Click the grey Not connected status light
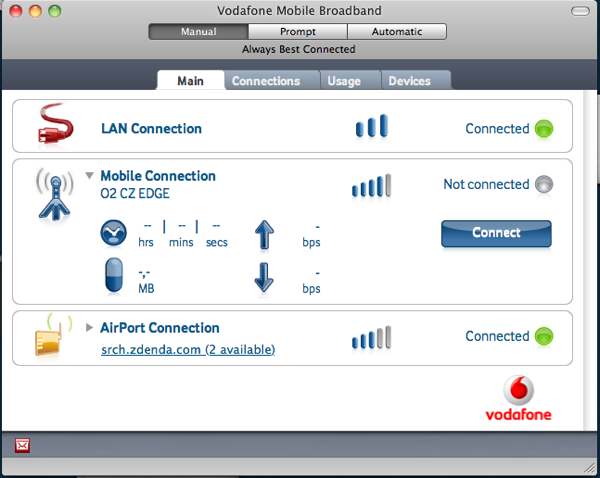The width and height of the screenshot is (600, 478). pyautogui.click(x=544, y=184)
